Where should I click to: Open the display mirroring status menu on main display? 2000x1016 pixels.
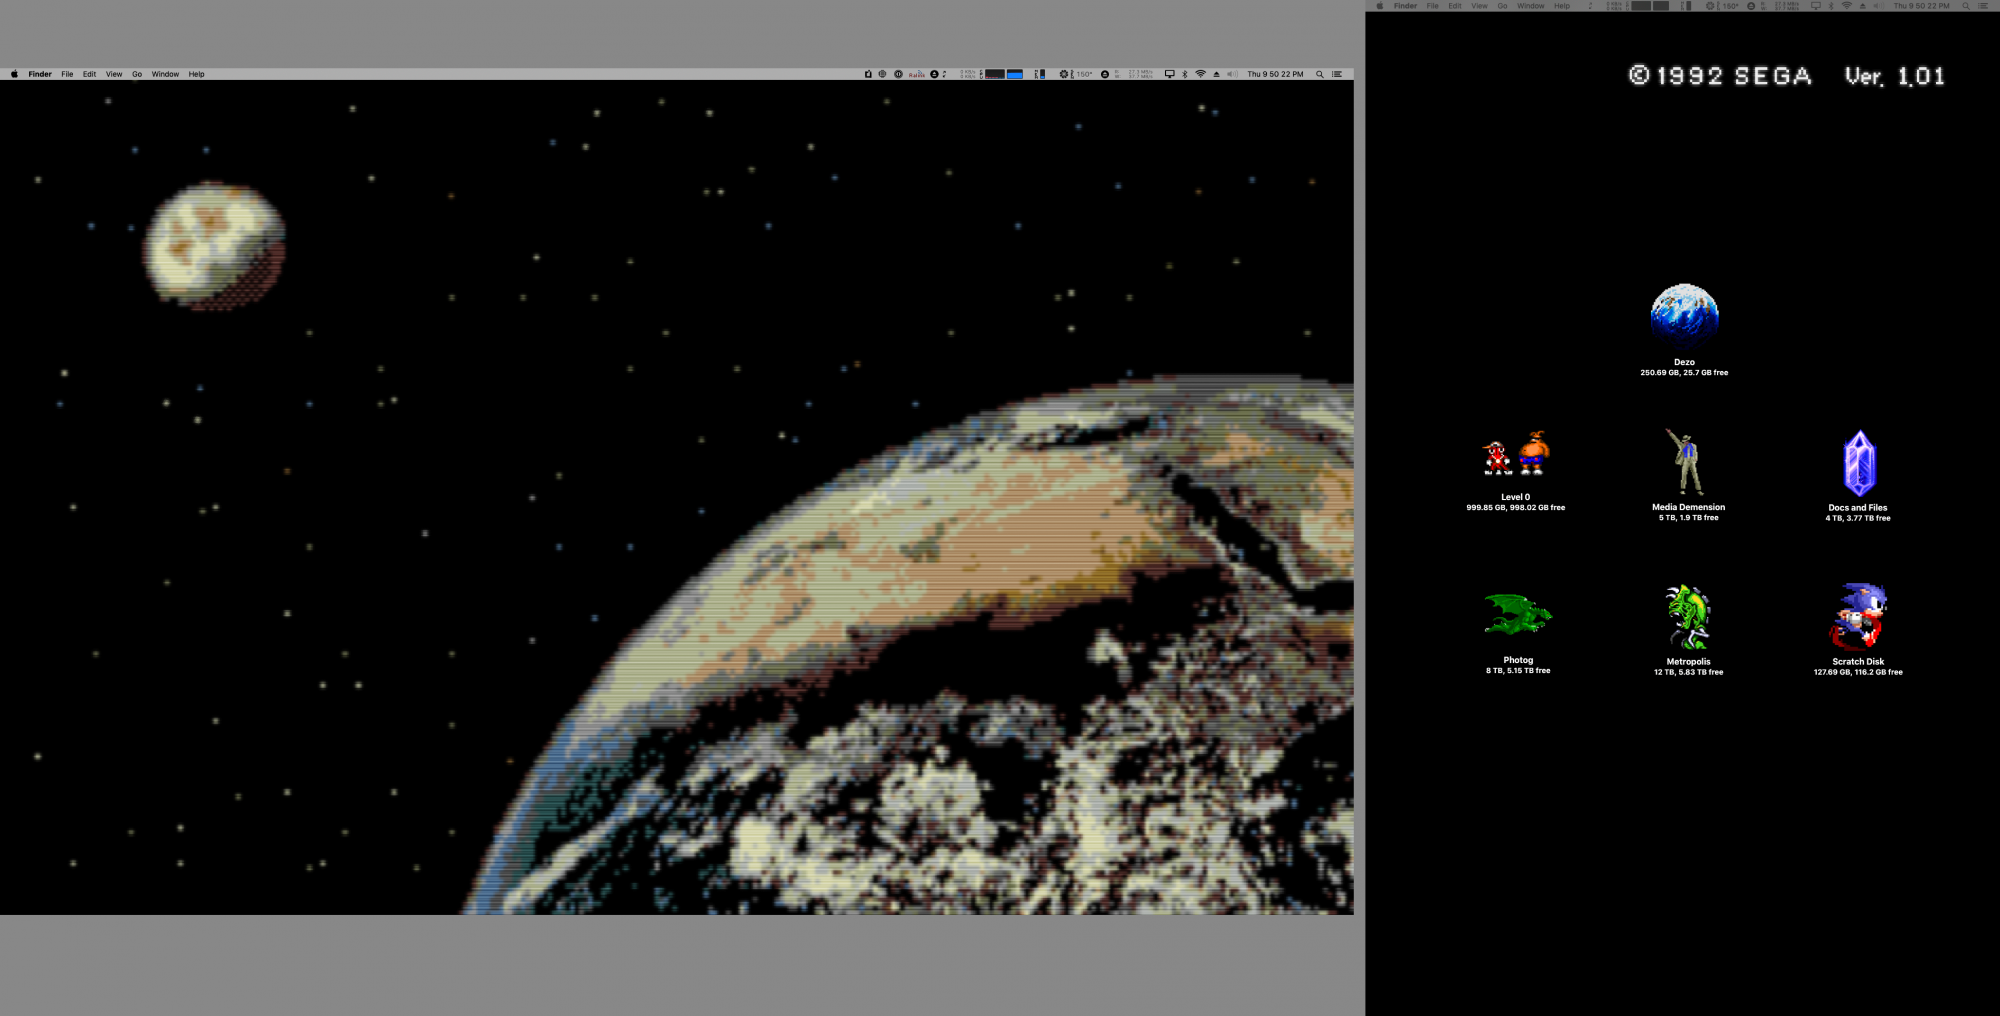coord(1169,74)
